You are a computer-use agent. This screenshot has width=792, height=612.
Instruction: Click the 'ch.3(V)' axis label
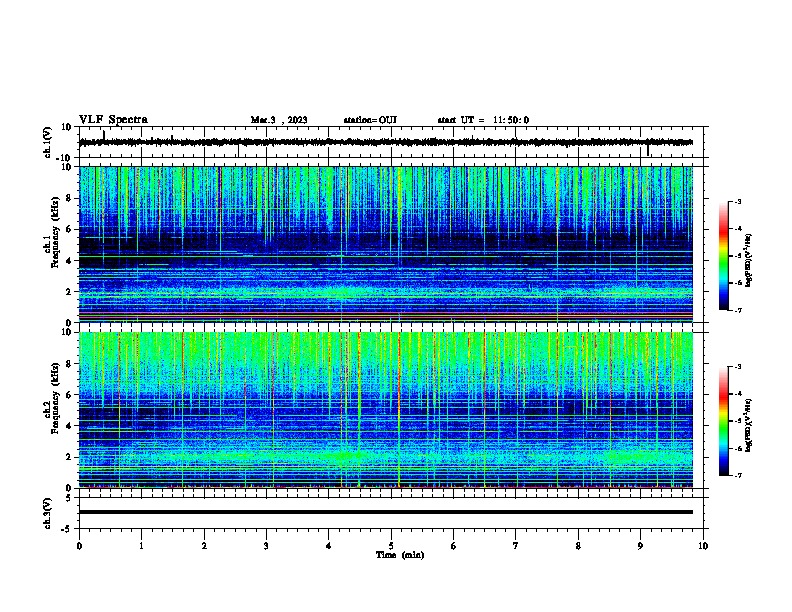click(x=47, y=514)
